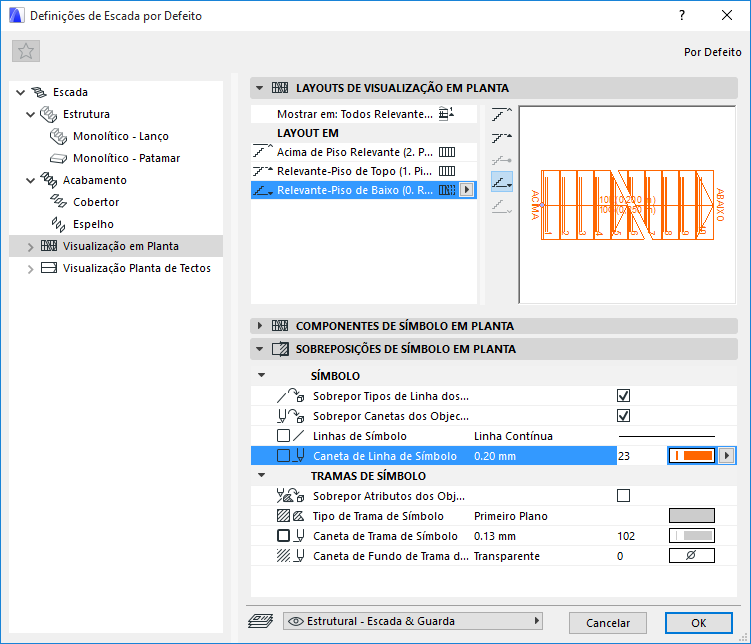The width and height of the screenshot is (751, 644).
Task: Select the Escada tree item
Action: click(x=70, y=92)
